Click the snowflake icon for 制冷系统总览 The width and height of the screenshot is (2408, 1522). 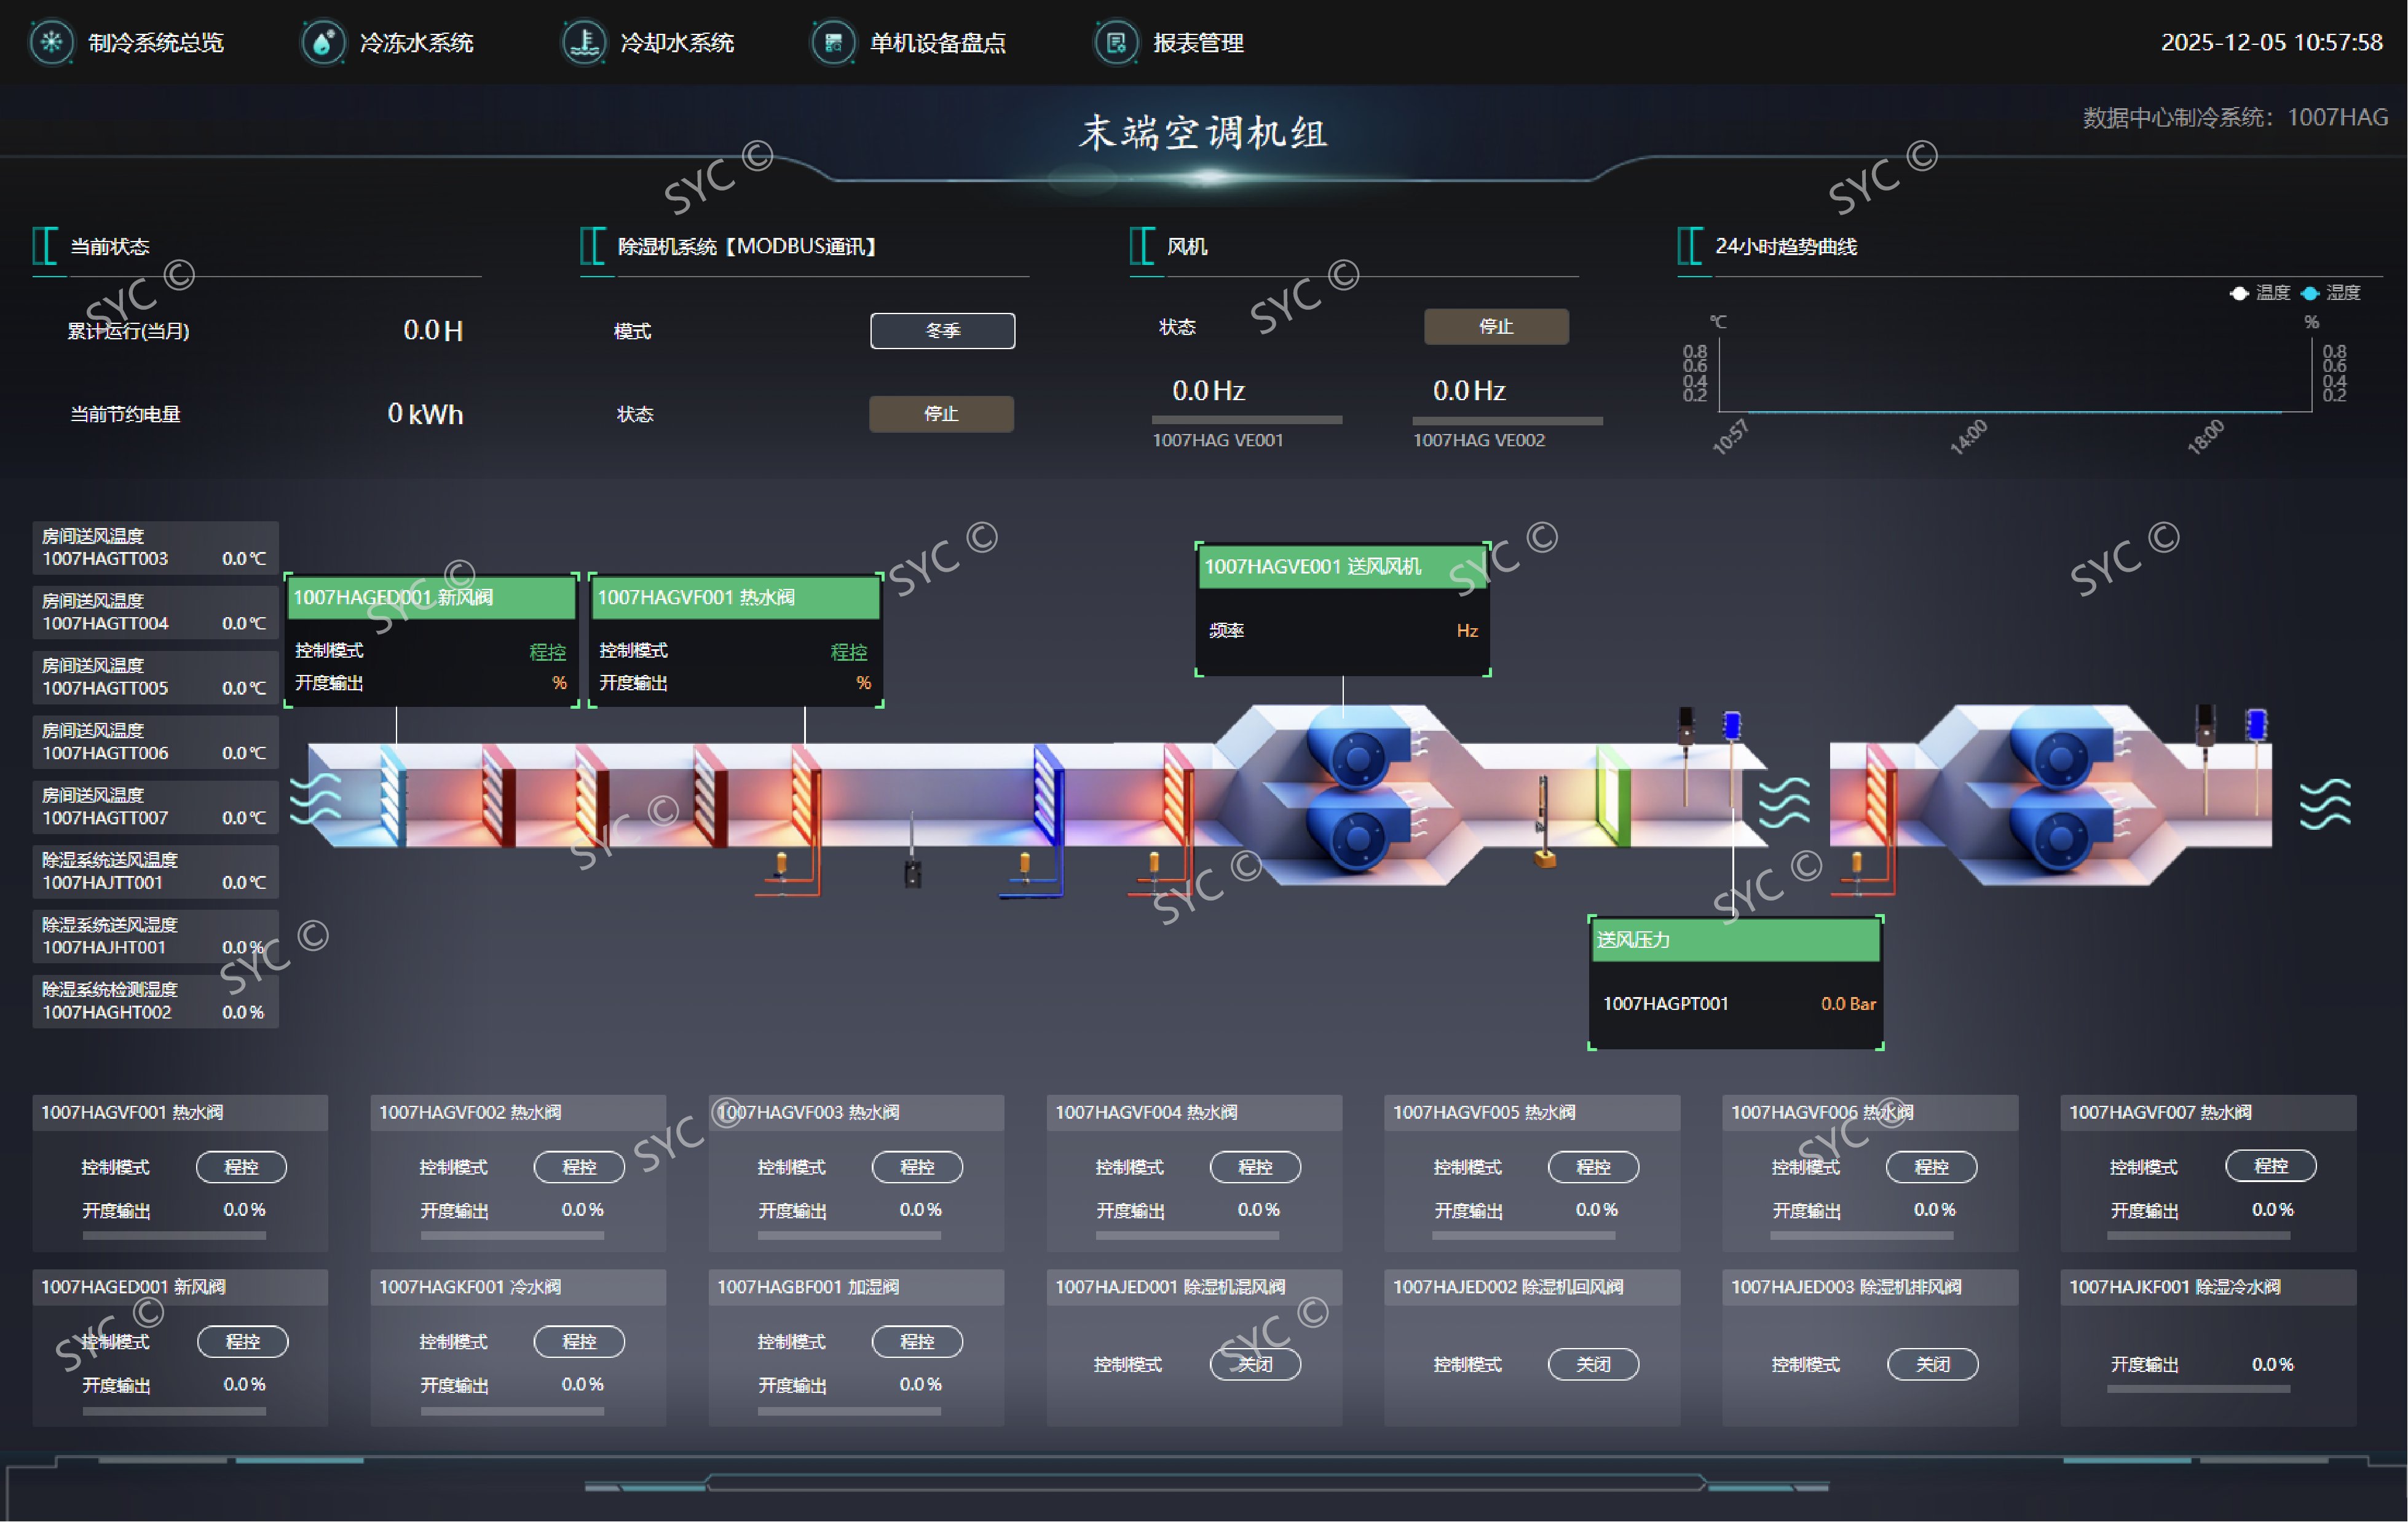(51, 43)
